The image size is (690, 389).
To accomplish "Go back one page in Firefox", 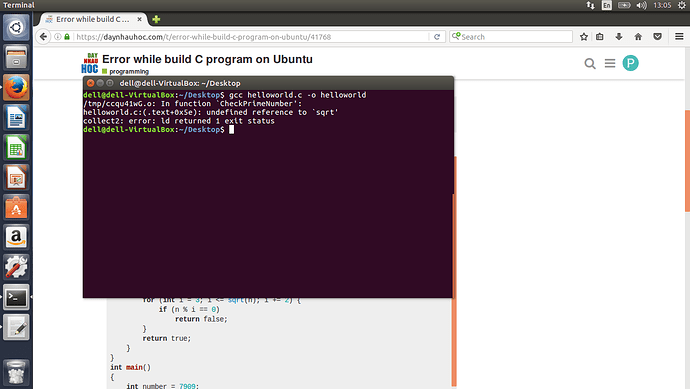I will click(43, 37).
